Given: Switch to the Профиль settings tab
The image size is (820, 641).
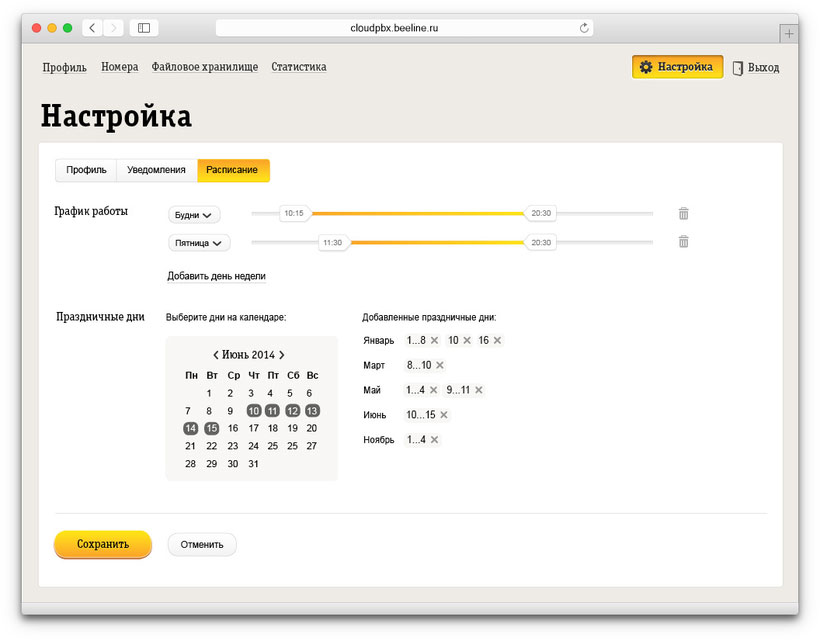Looking at the screenshot, I should (x=86, y=170).
